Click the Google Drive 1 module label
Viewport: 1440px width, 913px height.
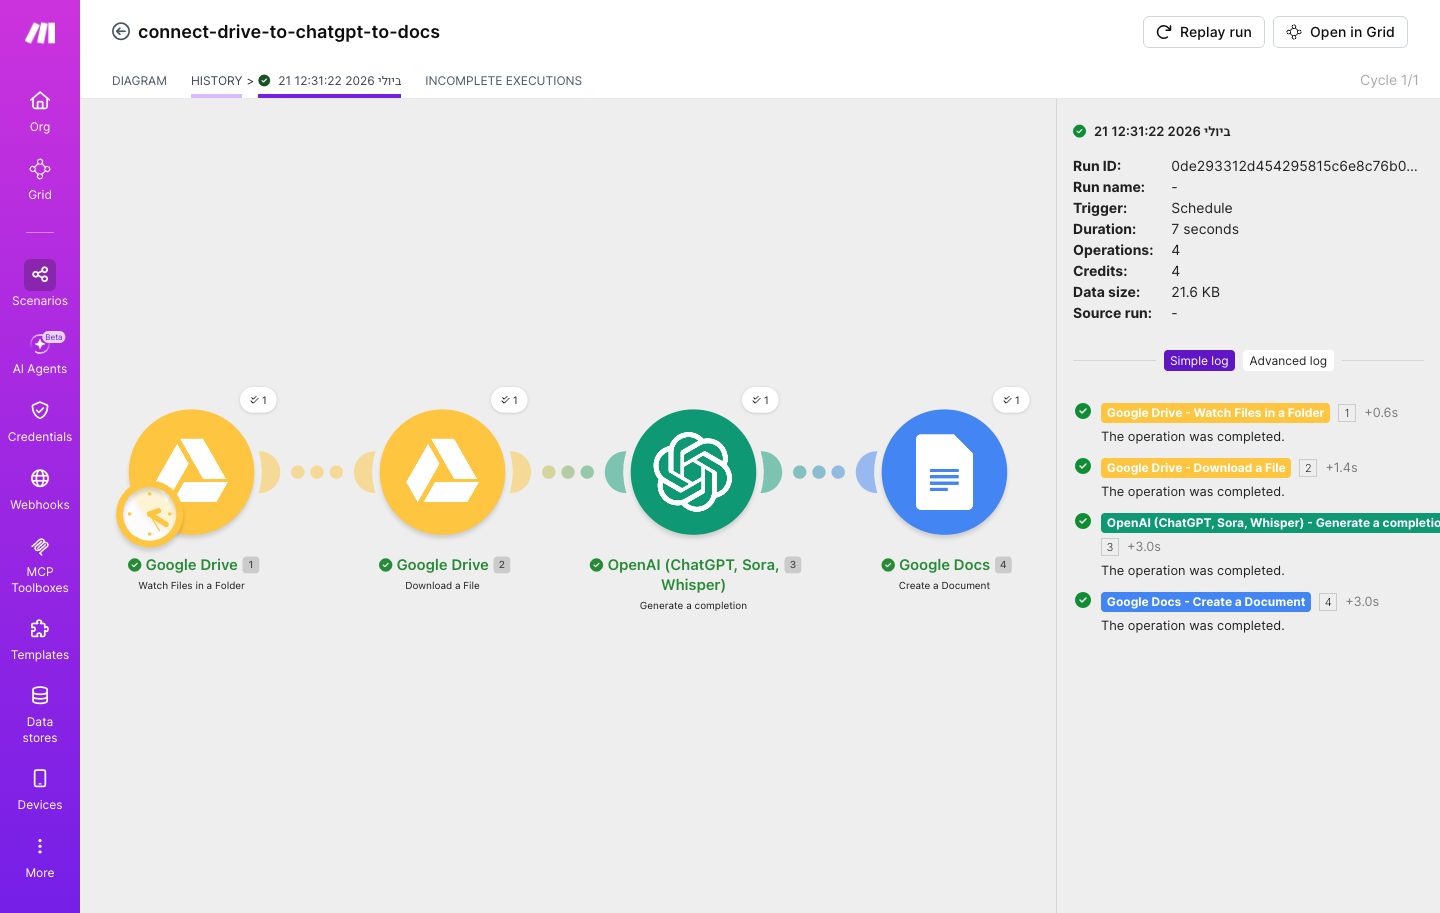192,565
